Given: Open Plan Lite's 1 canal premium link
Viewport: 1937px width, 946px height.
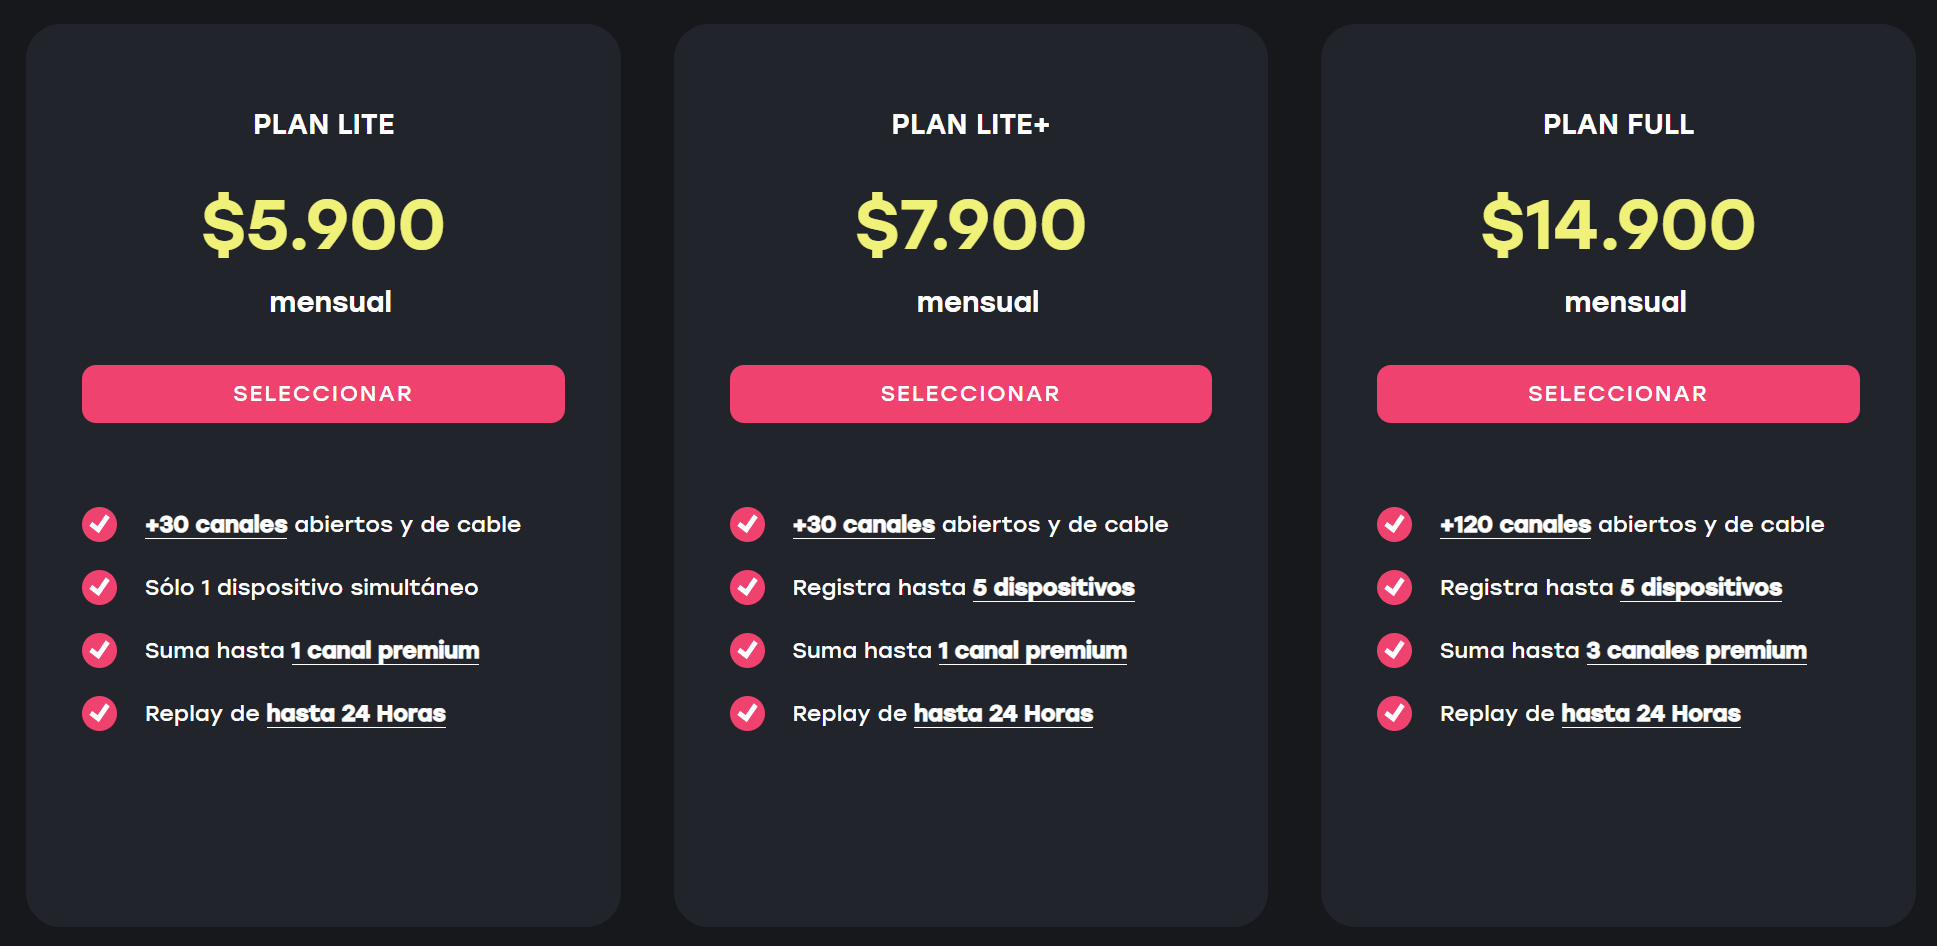Looking at the screenshot, I should (385, 651).
